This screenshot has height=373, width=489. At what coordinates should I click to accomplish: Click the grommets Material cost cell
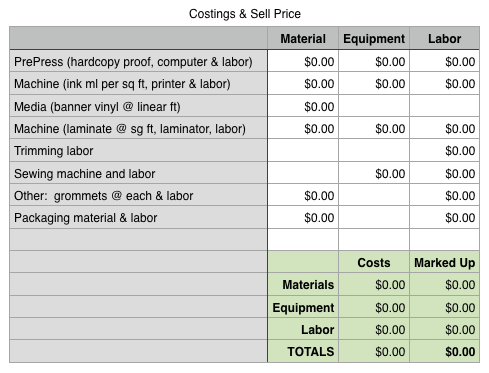point(303,195)
